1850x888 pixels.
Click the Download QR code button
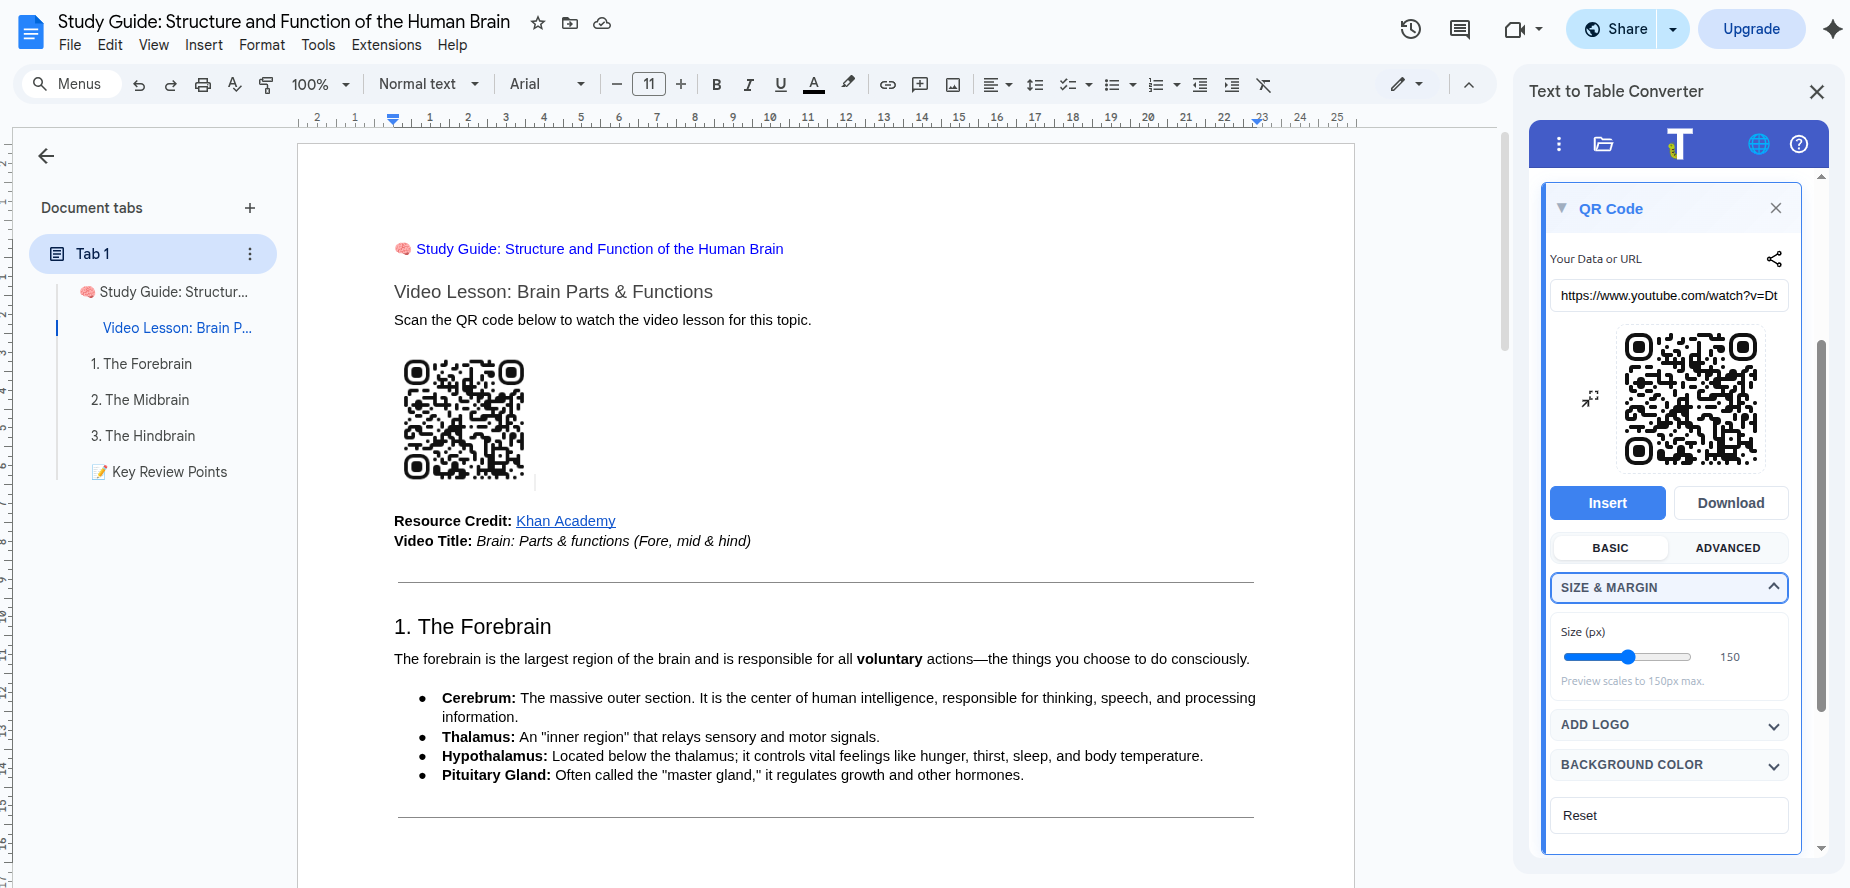click(1730, 503)
